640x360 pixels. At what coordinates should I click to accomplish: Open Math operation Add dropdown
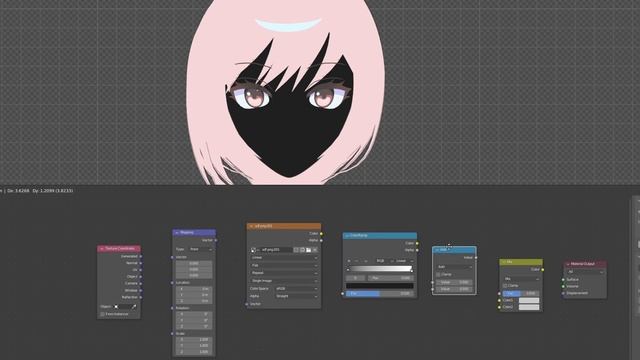[455, 267]
